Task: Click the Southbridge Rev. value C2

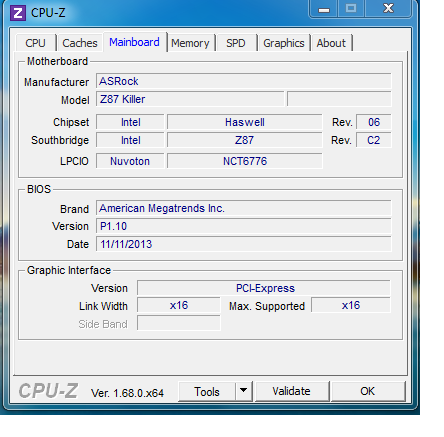Action: [x=374, y=140]
